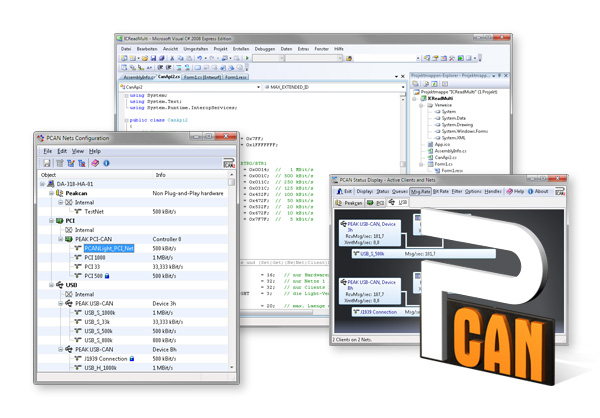
Task: Open the MAX_EXTENDED_ID member dropdown
Action: pos(403,87)
